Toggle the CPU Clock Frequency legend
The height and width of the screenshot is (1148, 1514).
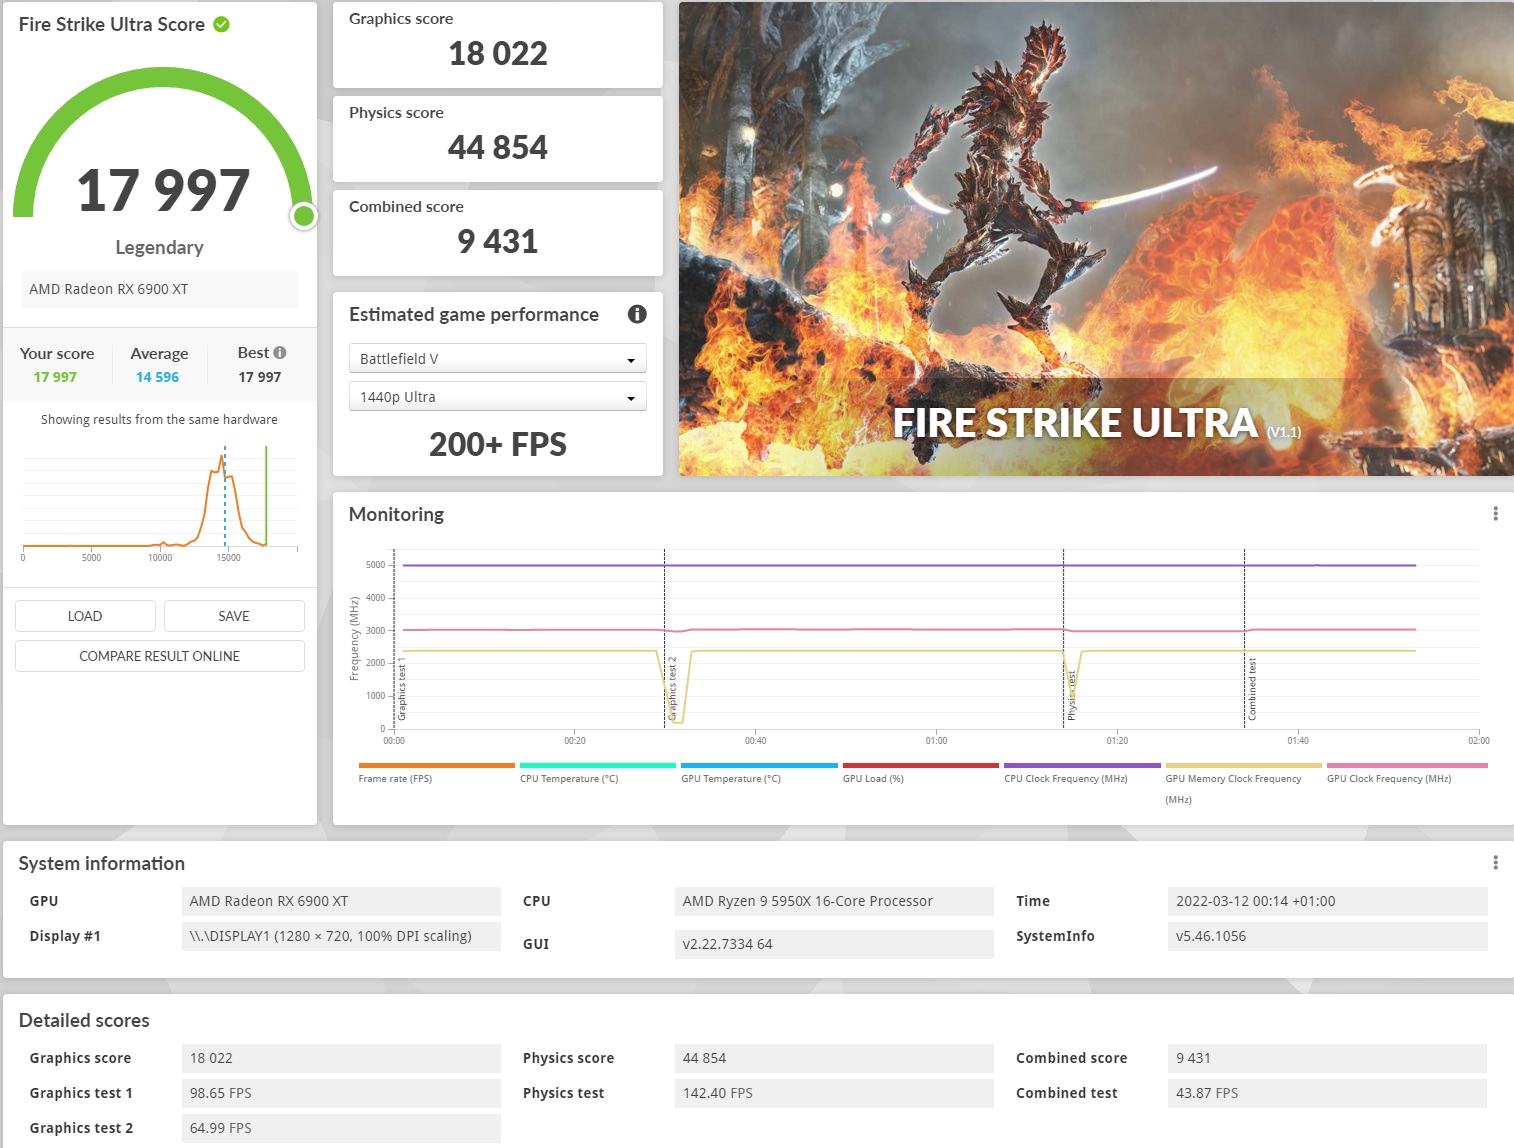point(1082,773)
